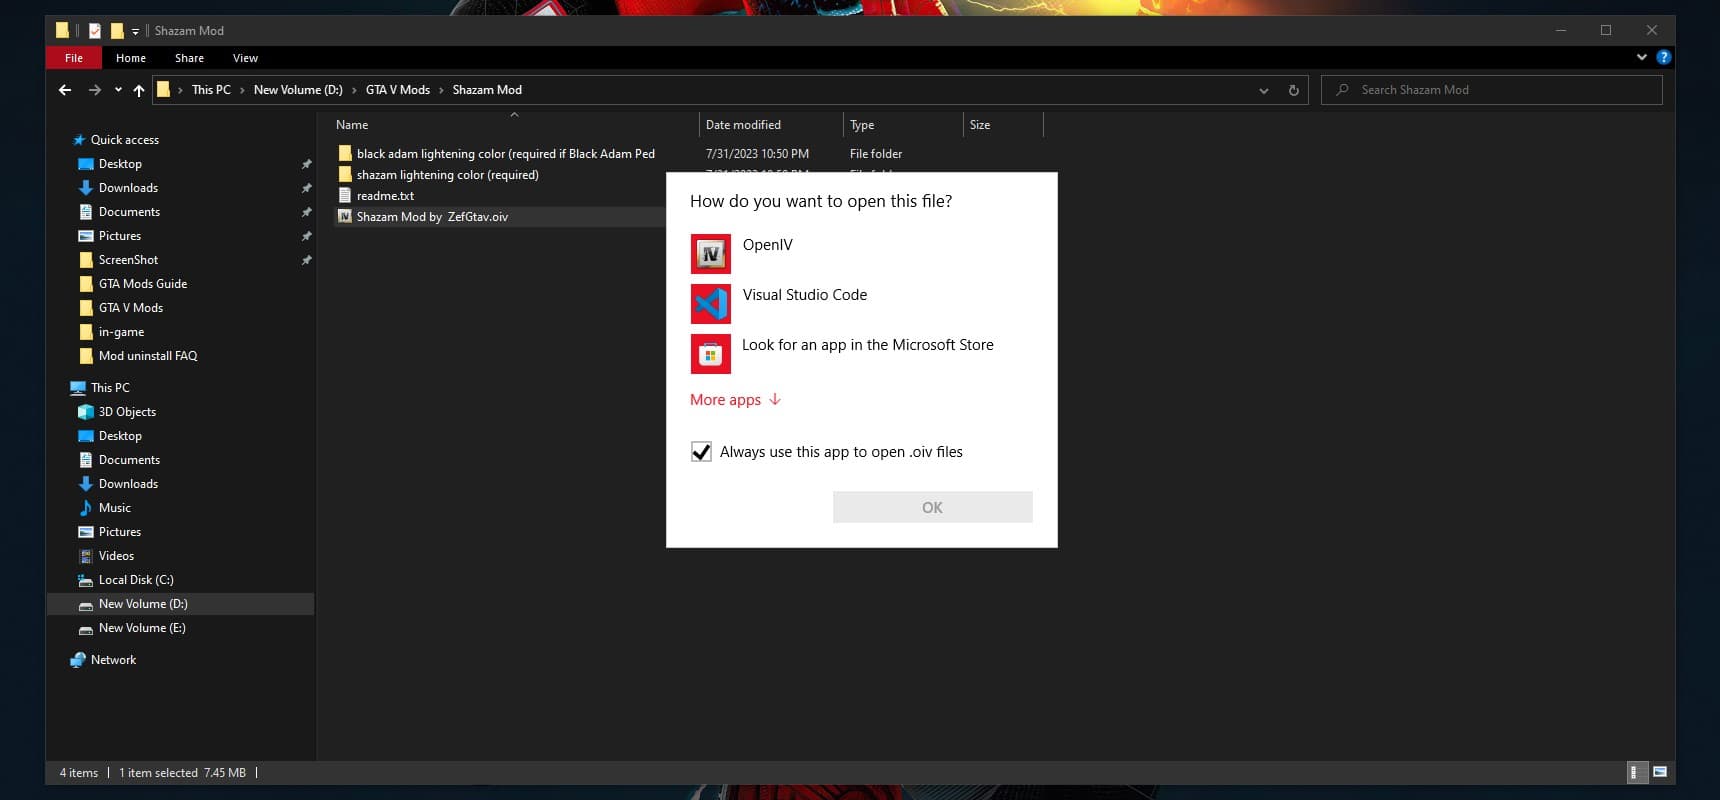Go up one folder level arrow

click(x=139, y=90)
